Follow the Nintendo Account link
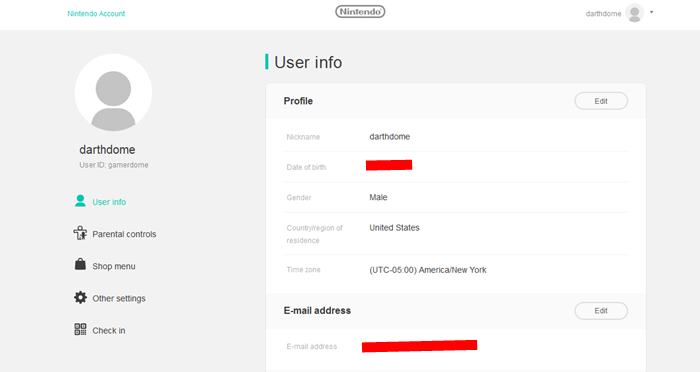700x372 pixels. pyautogui.click(x=96, y=13)
